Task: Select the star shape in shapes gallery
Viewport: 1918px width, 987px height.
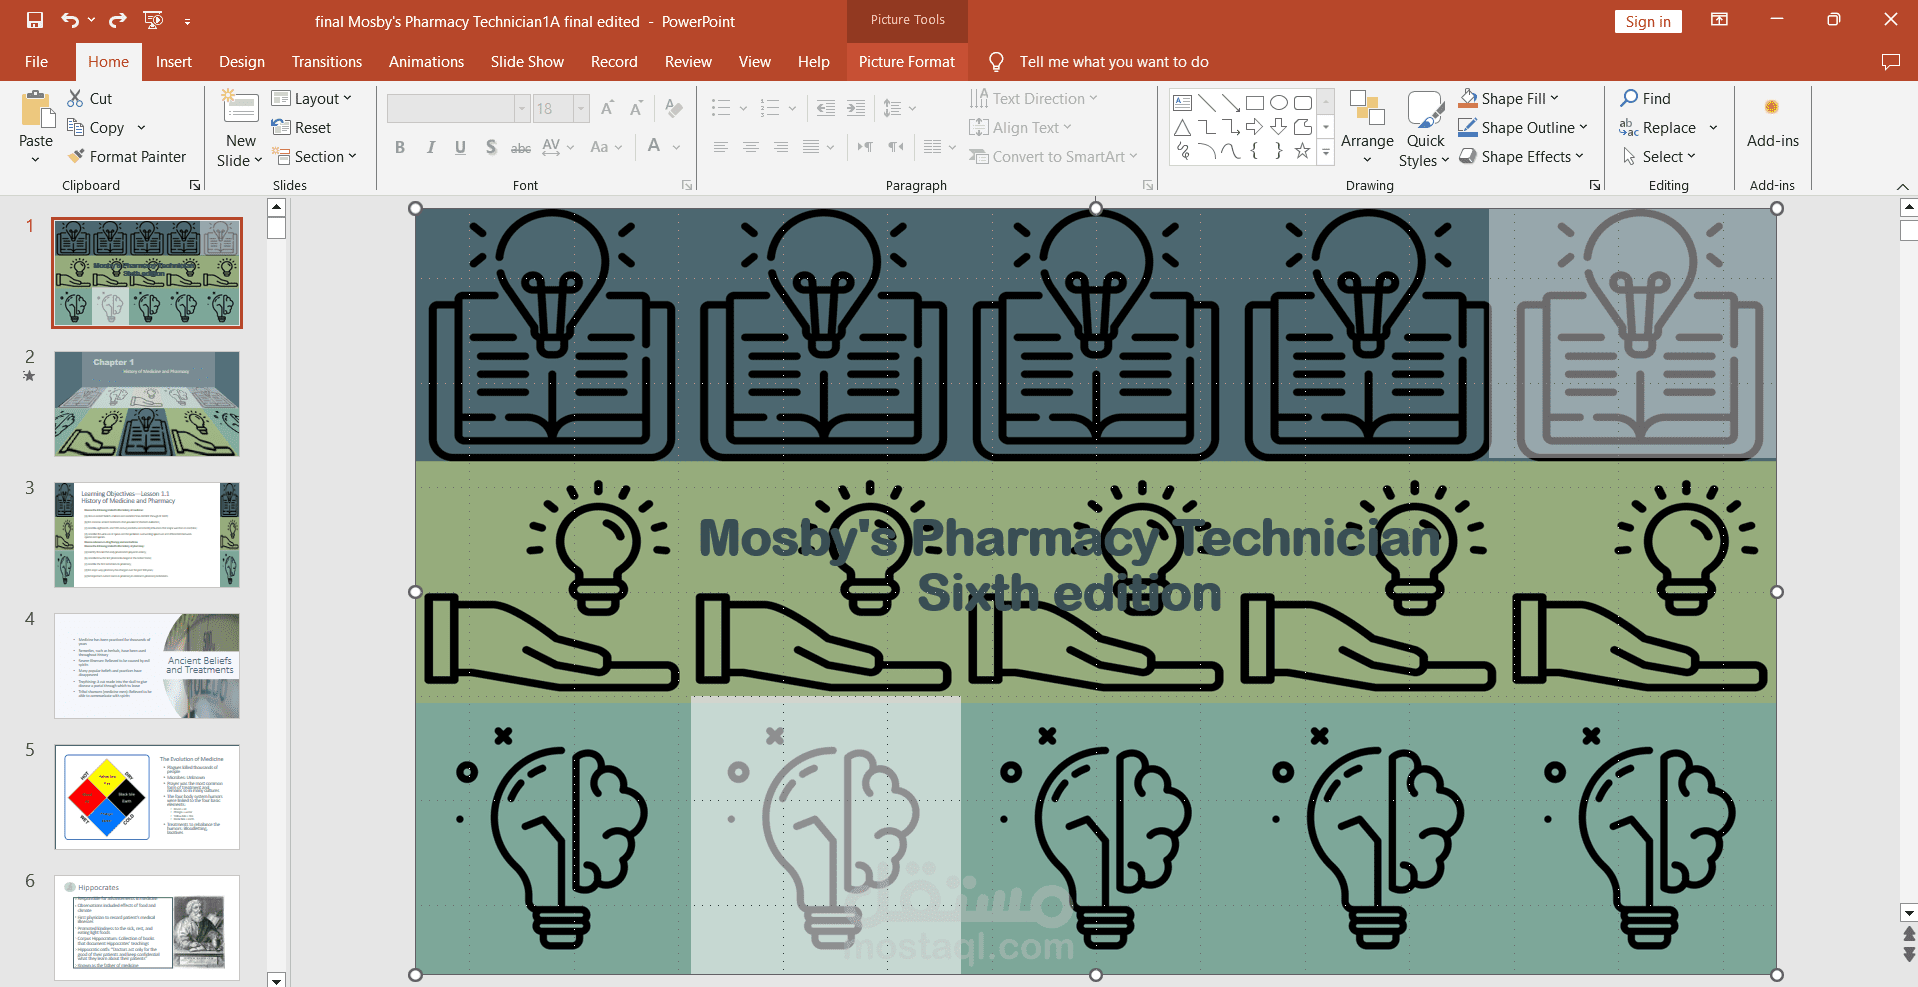Action: tap(1302, 151)
